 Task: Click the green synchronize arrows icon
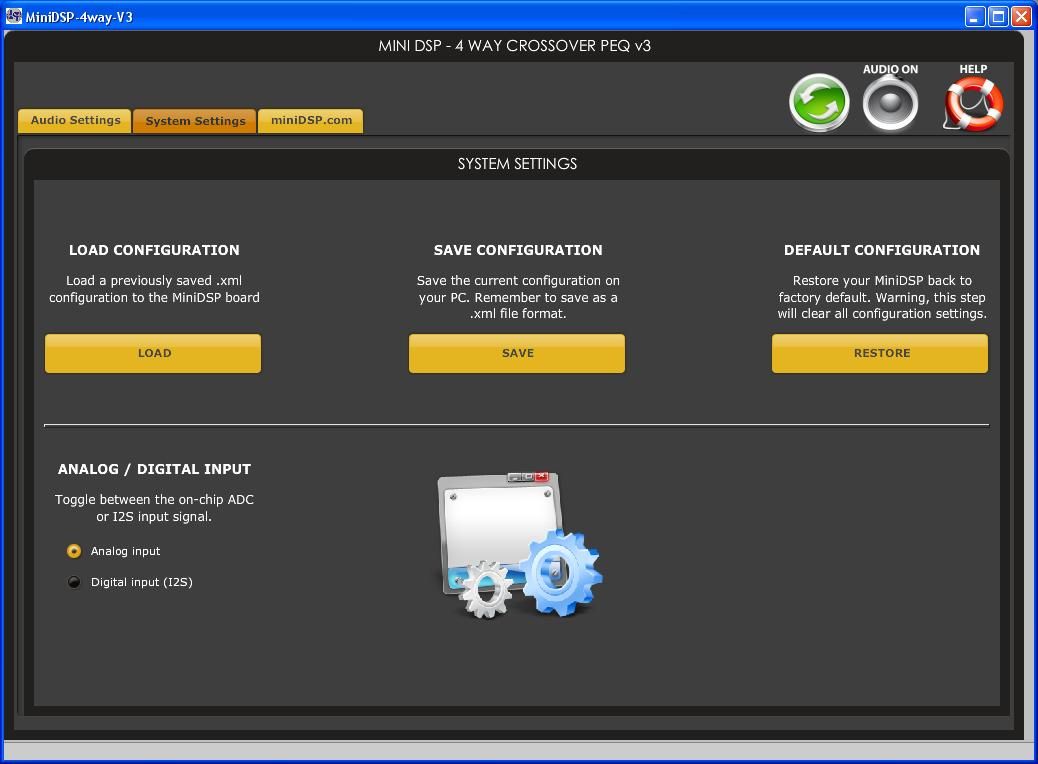819,103
